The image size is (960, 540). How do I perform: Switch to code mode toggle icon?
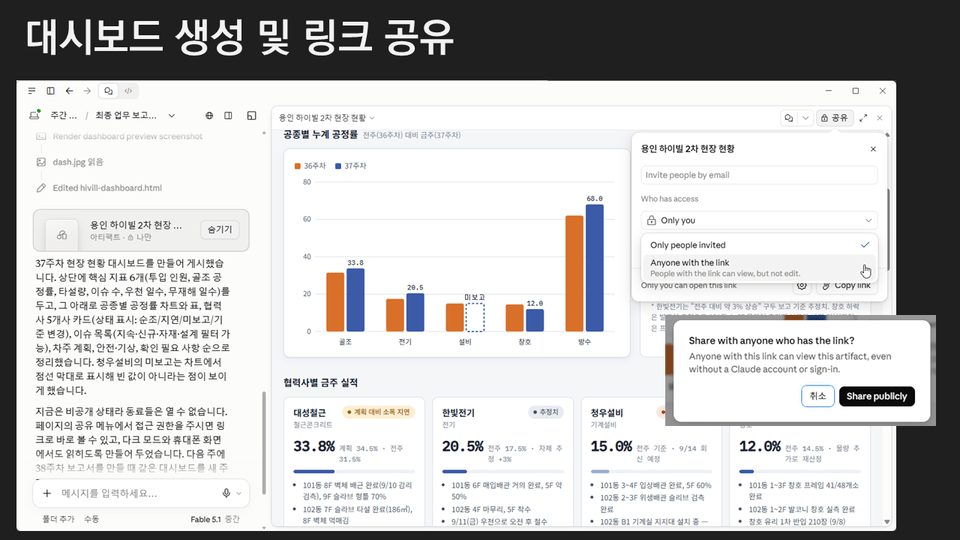pyautogui.click(x=128, y=91)
